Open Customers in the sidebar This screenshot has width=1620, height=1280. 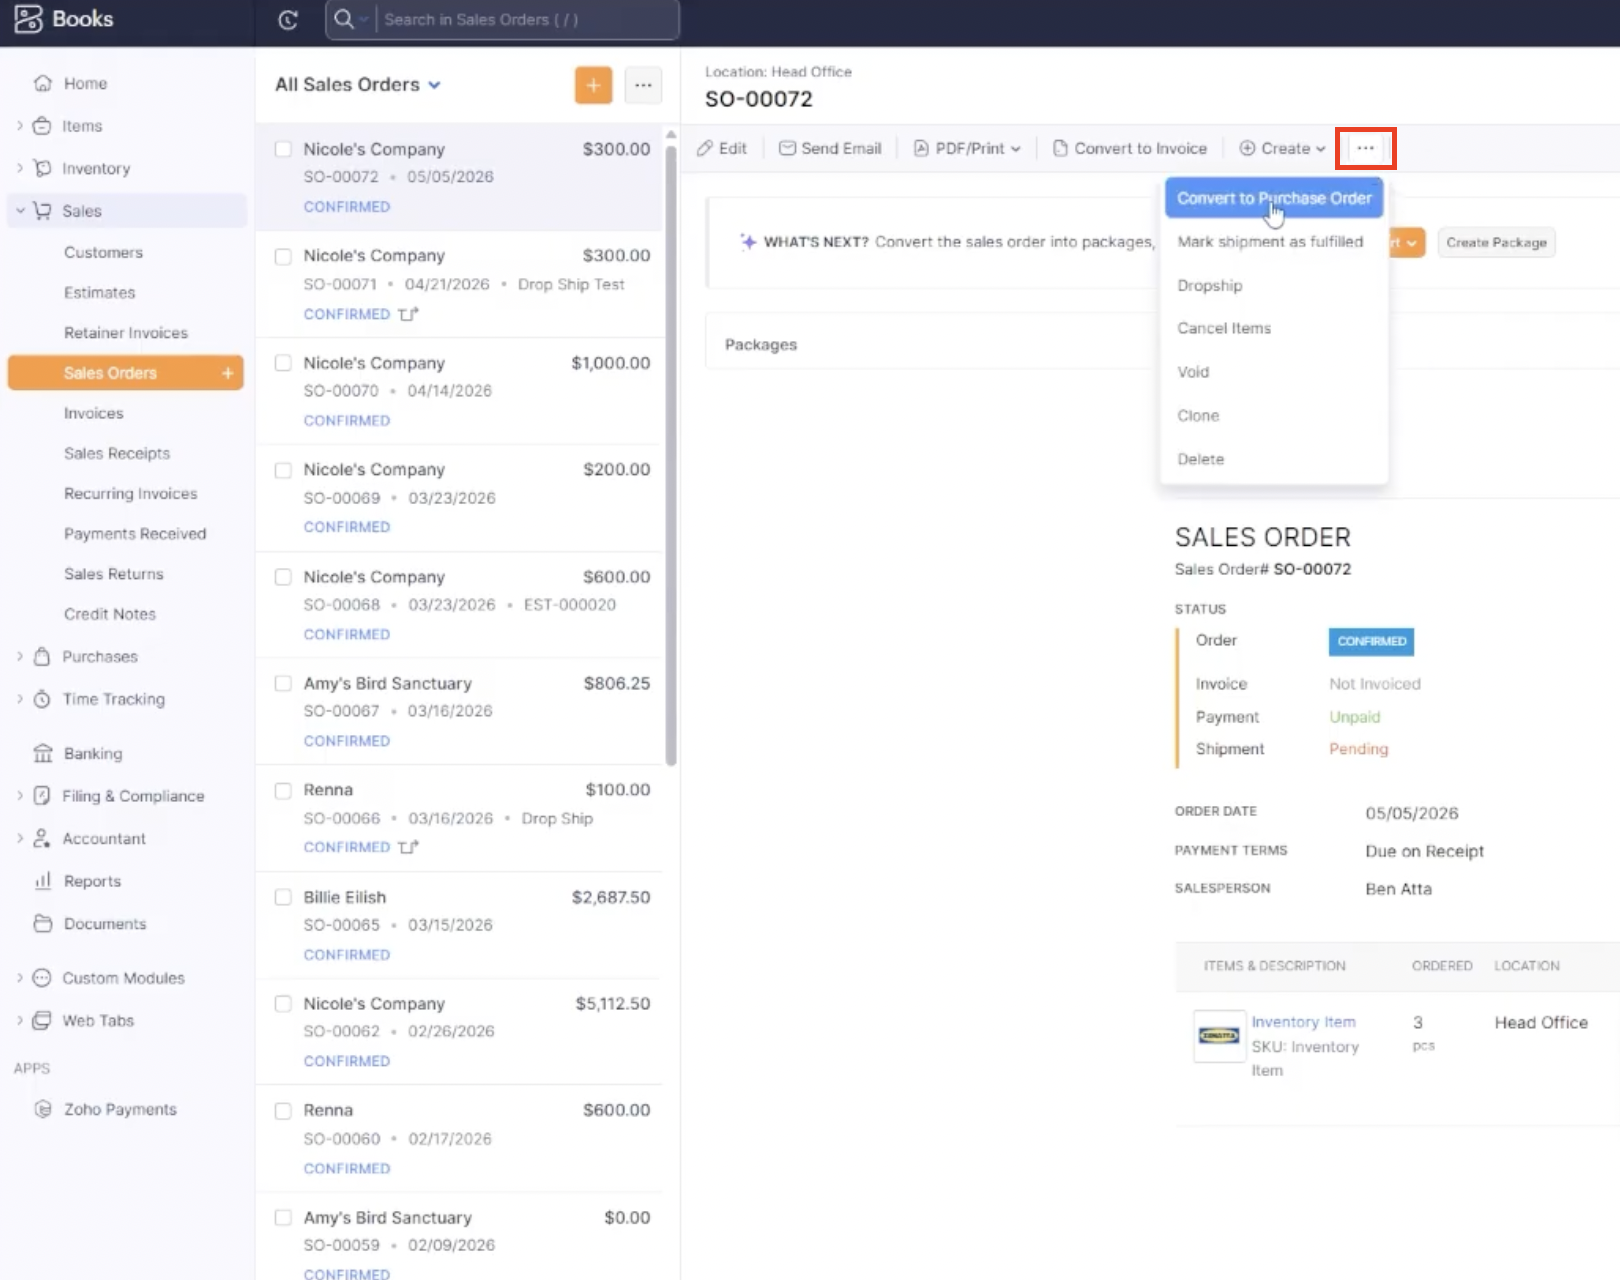pos(103,252)
